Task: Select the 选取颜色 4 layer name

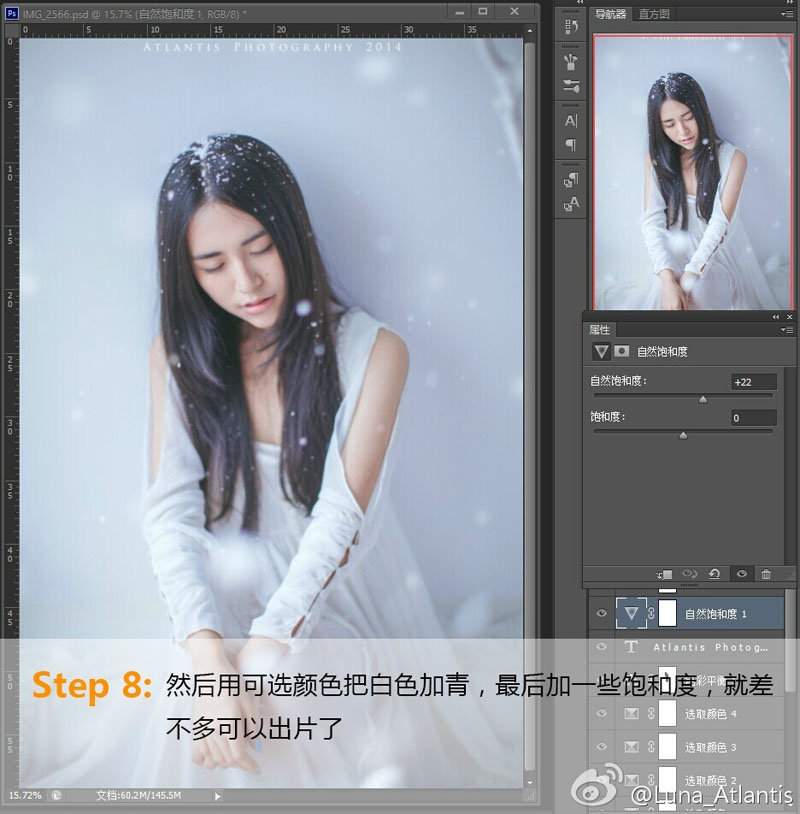Action: point(710,714)
